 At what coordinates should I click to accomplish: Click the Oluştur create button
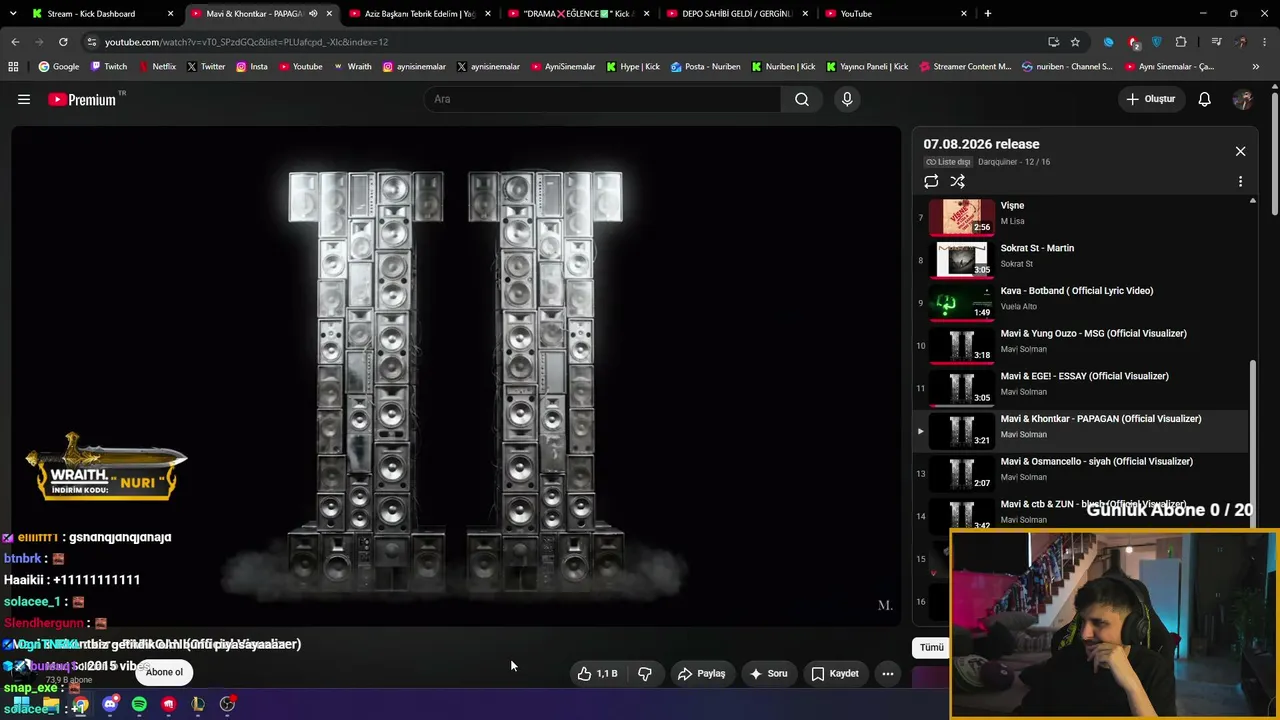point(1151,99)
